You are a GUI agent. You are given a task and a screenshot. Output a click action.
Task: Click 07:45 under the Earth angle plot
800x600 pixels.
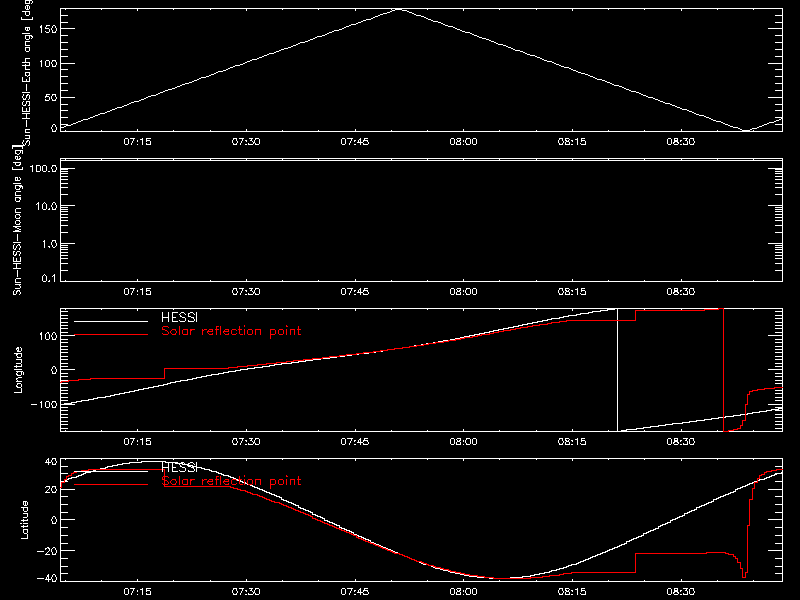click(355, 141)
